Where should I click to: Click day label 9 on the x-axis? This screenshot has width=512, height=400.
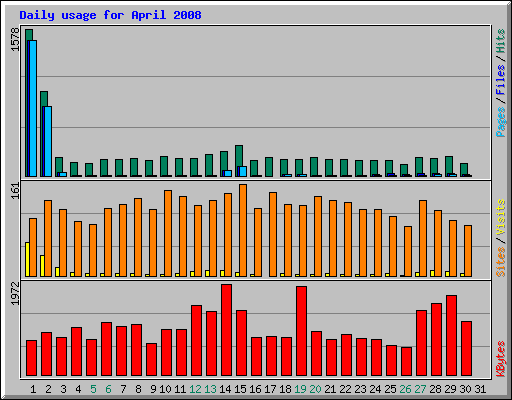pos(153,389)
